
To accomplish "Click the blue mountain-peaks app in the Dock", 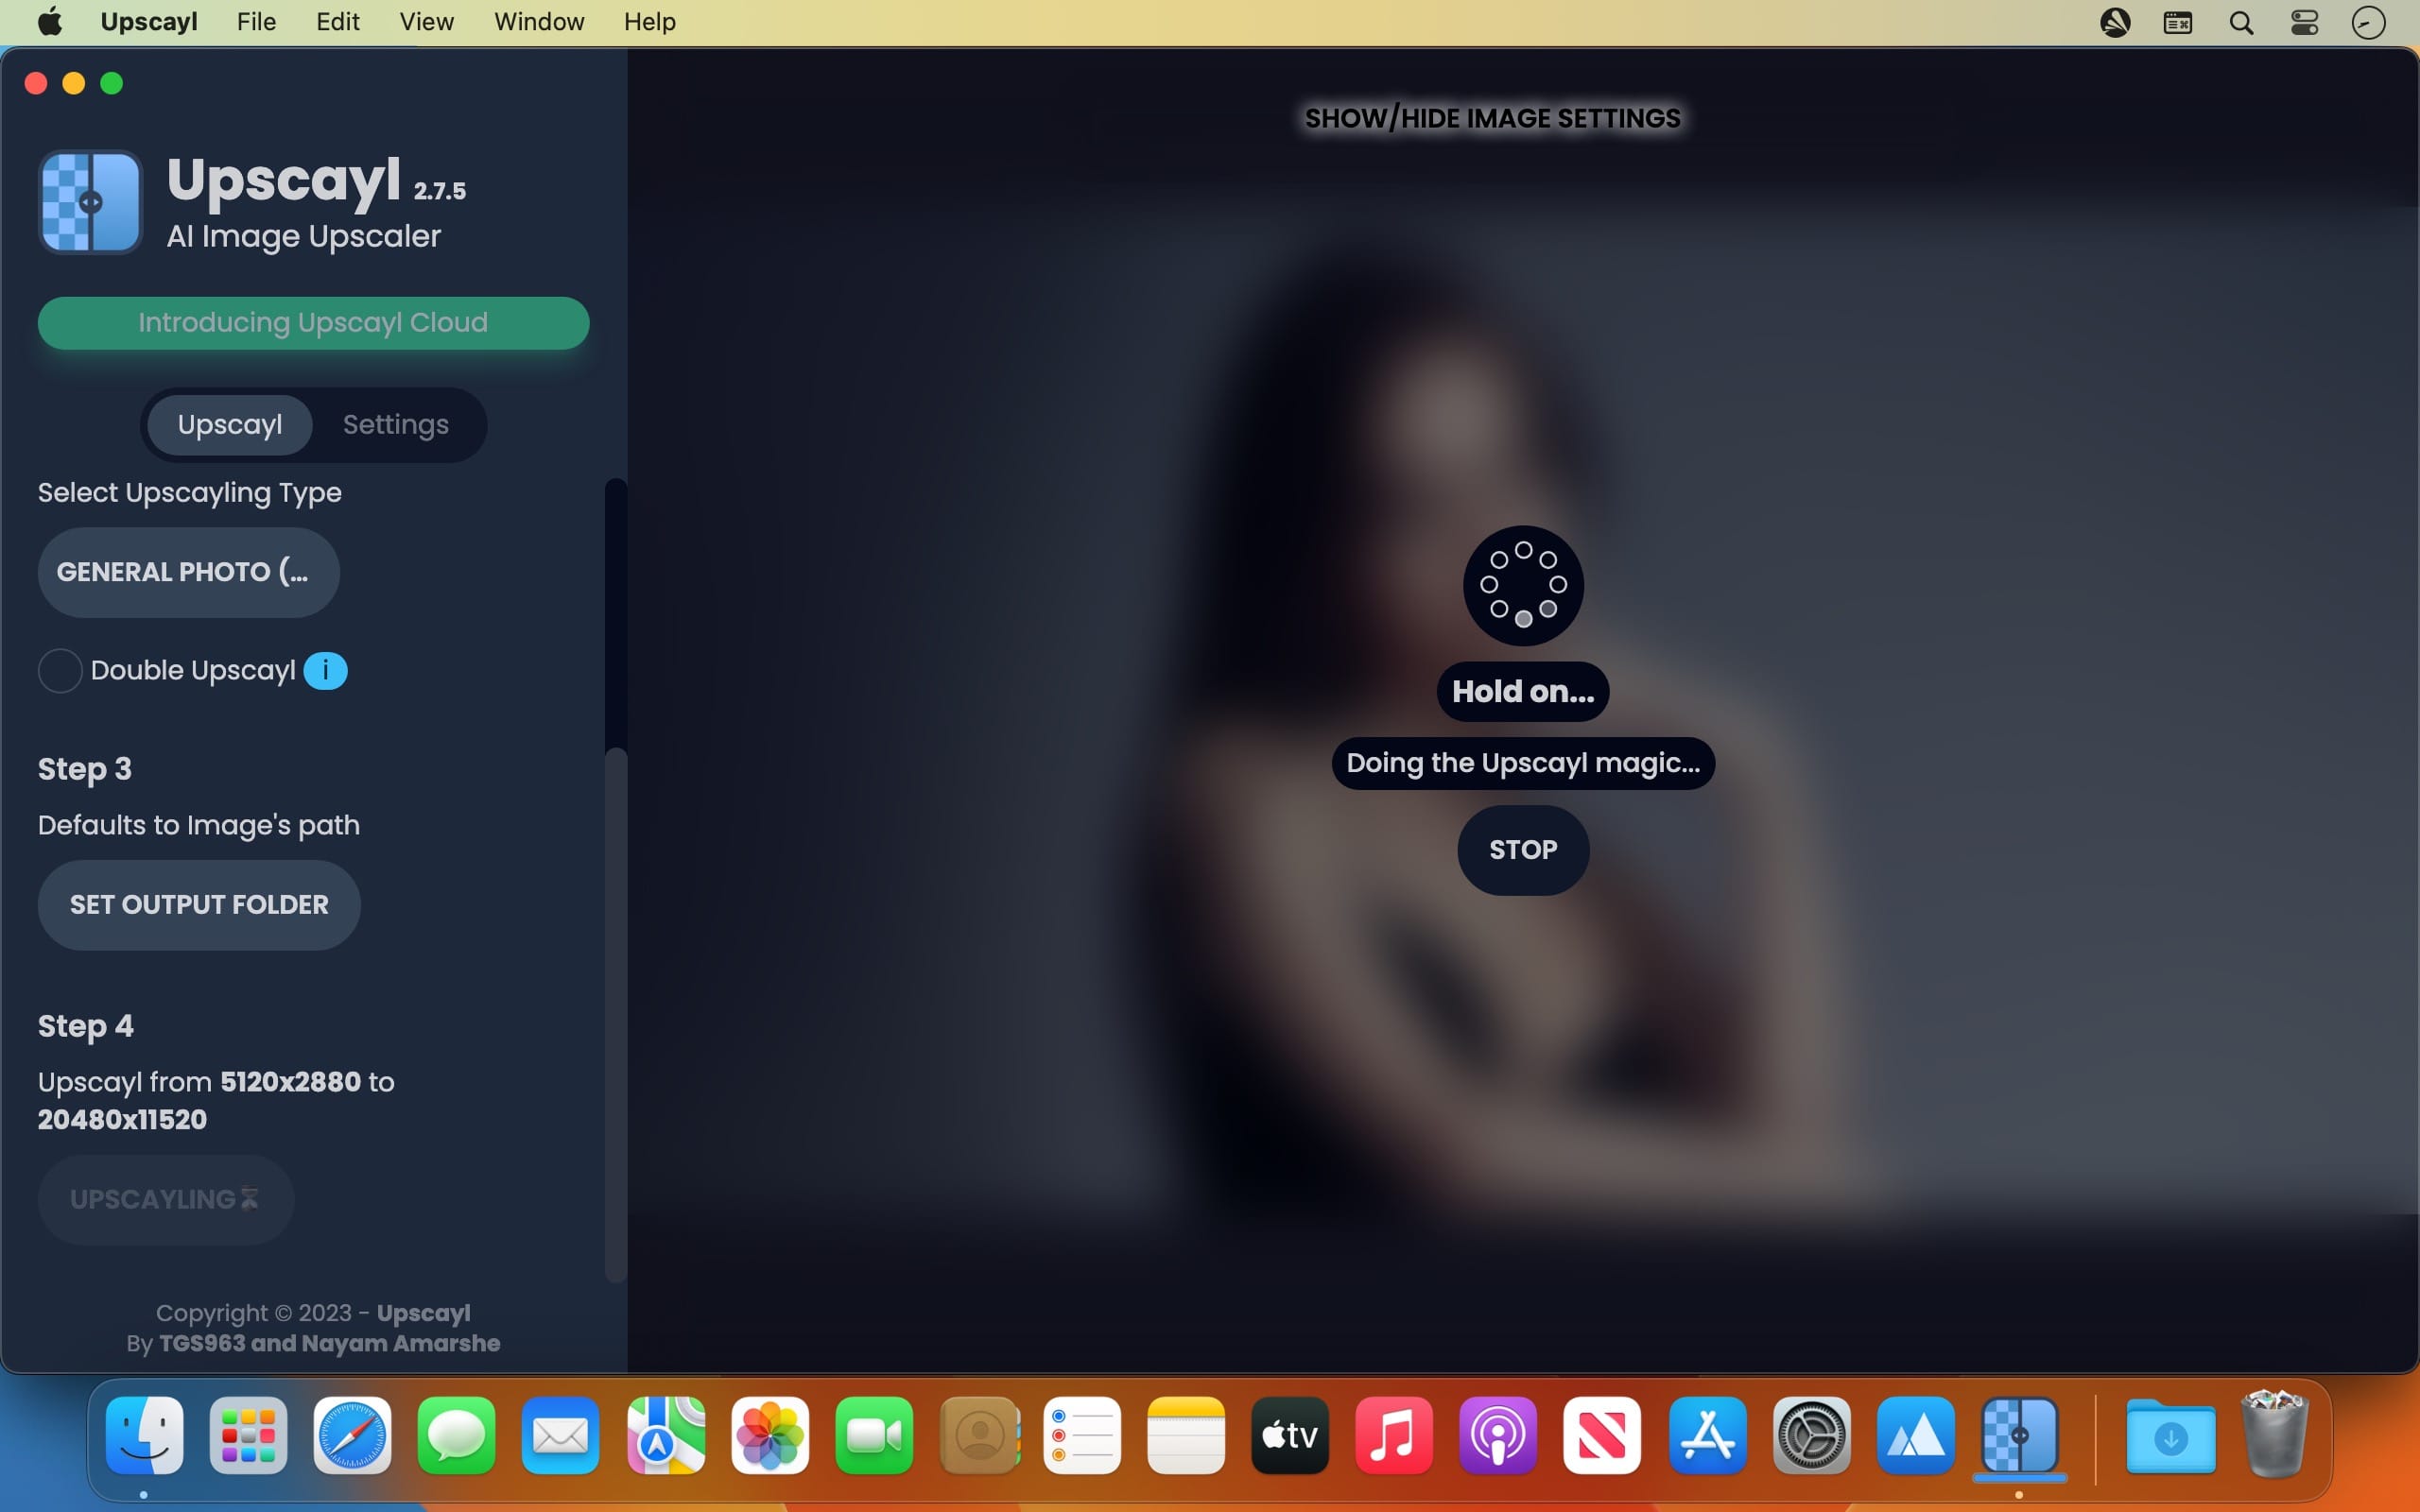I will [x=1916, y=1436].
